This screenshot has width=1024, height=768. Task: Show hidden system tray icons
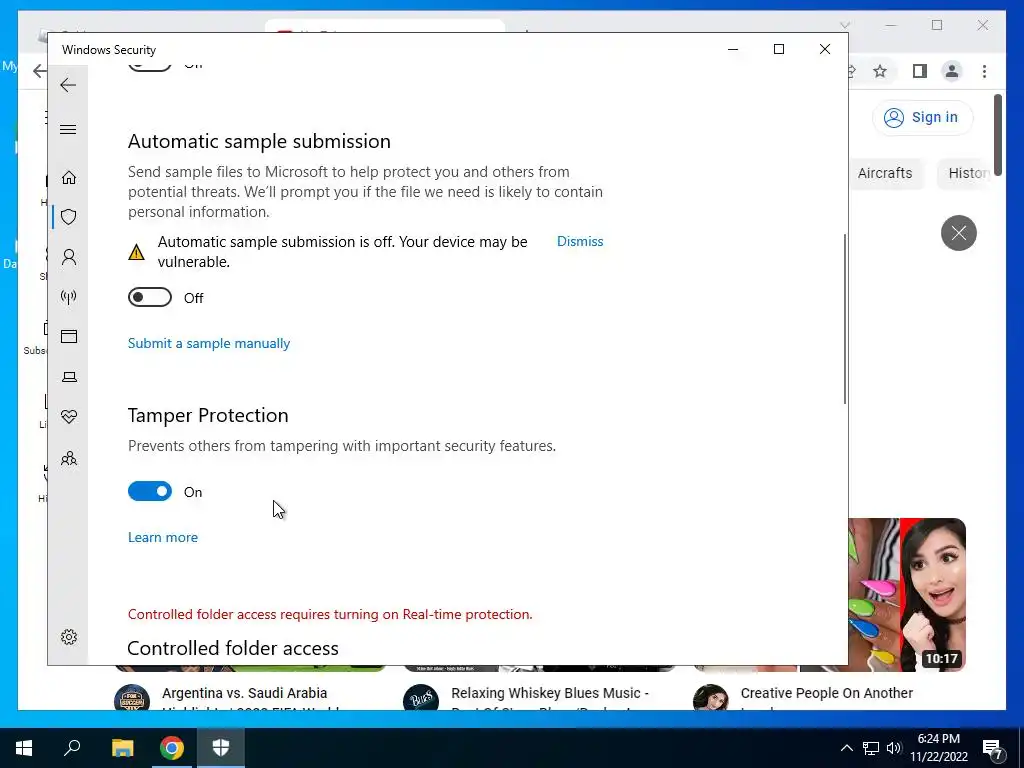pyautogui.click(x=846, y=748)
